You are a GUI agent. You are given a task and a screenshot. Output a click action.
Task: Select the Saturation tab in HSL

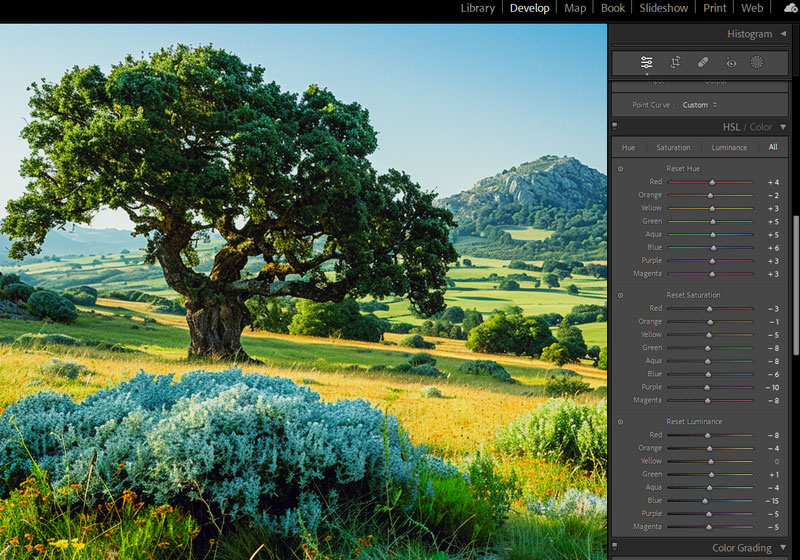coord(673,147)
